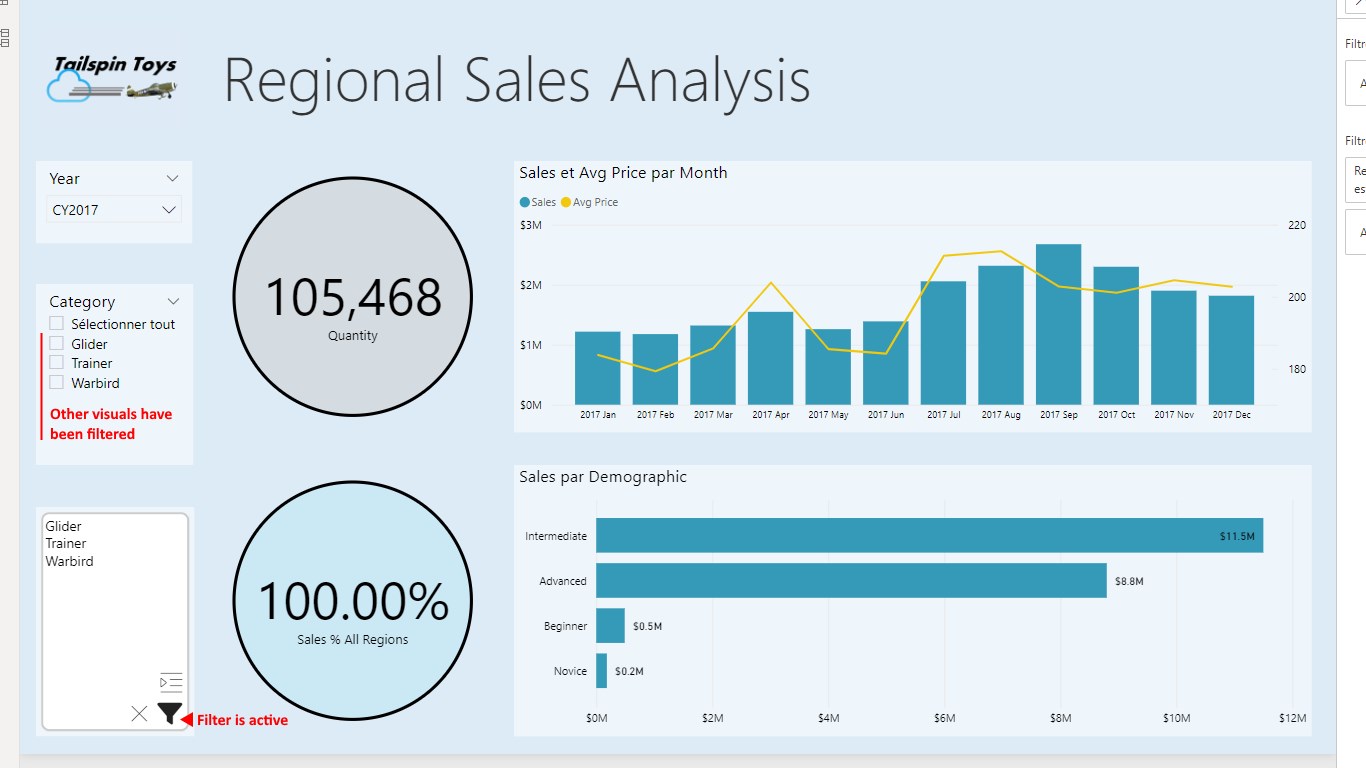Click the $3M y-axis label
Screen dimensions: 1366x768
pyautogui.click(x=530, y=225)
